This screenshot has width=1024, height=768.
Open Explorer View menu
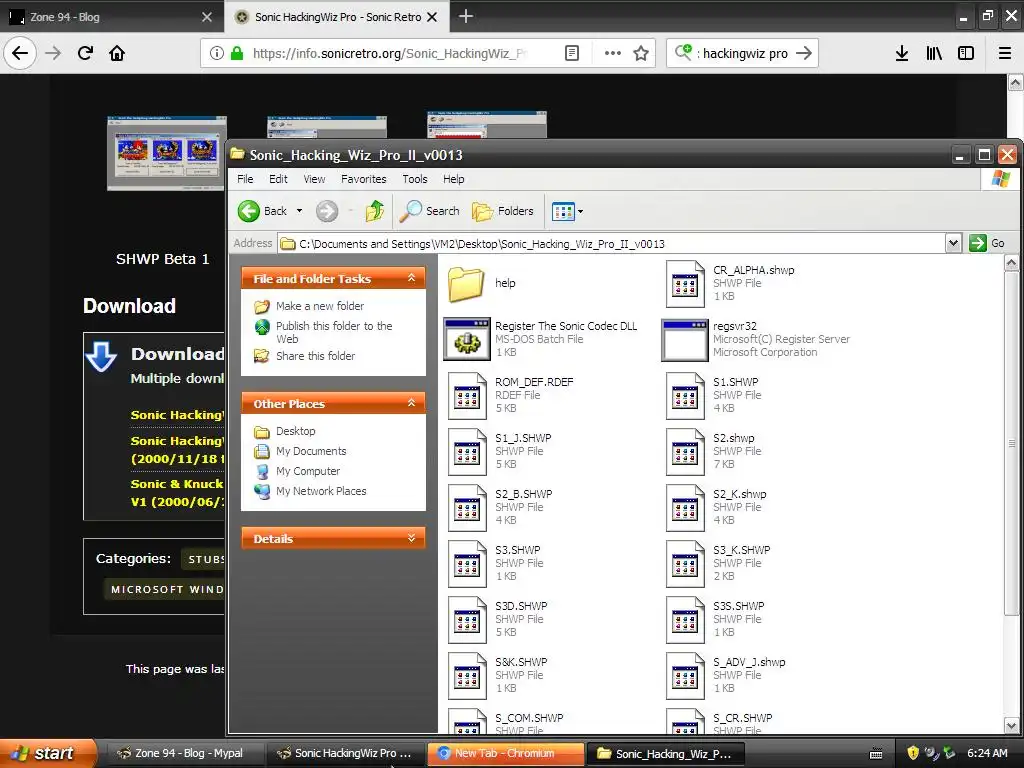coord(314,179)
